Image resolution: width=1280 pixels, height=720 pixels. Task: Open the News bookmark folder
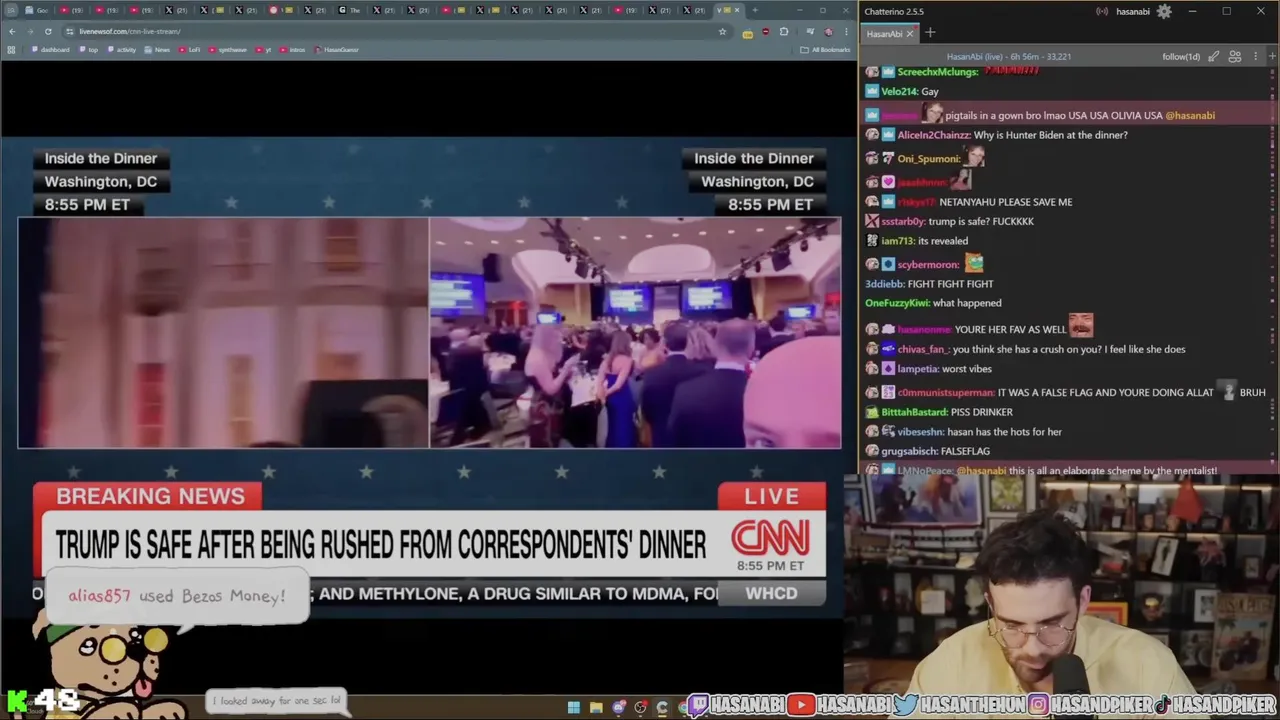[158, 49]
